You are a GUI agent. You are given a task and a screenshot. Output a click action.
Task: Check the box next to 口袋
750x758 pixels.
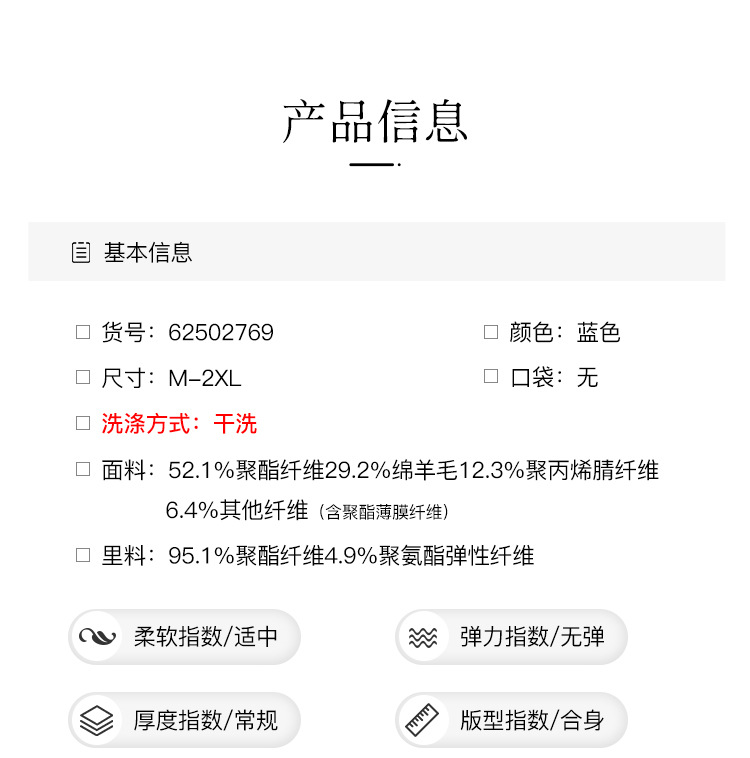(x=491, y=376)
